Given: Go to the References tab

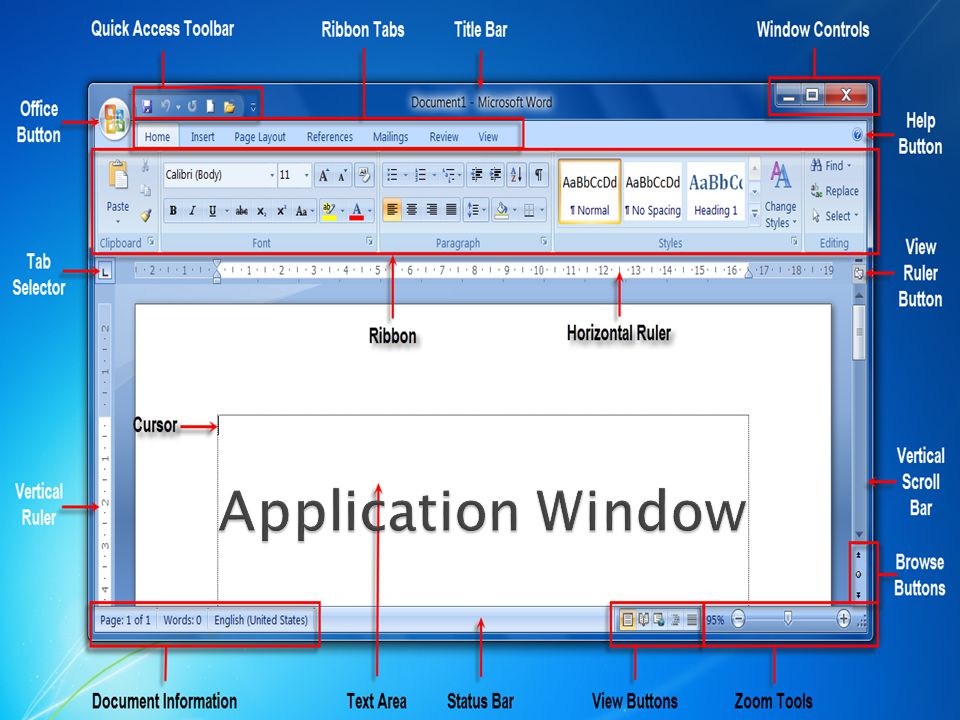Looking at the screenshot, I should (329, 137).
